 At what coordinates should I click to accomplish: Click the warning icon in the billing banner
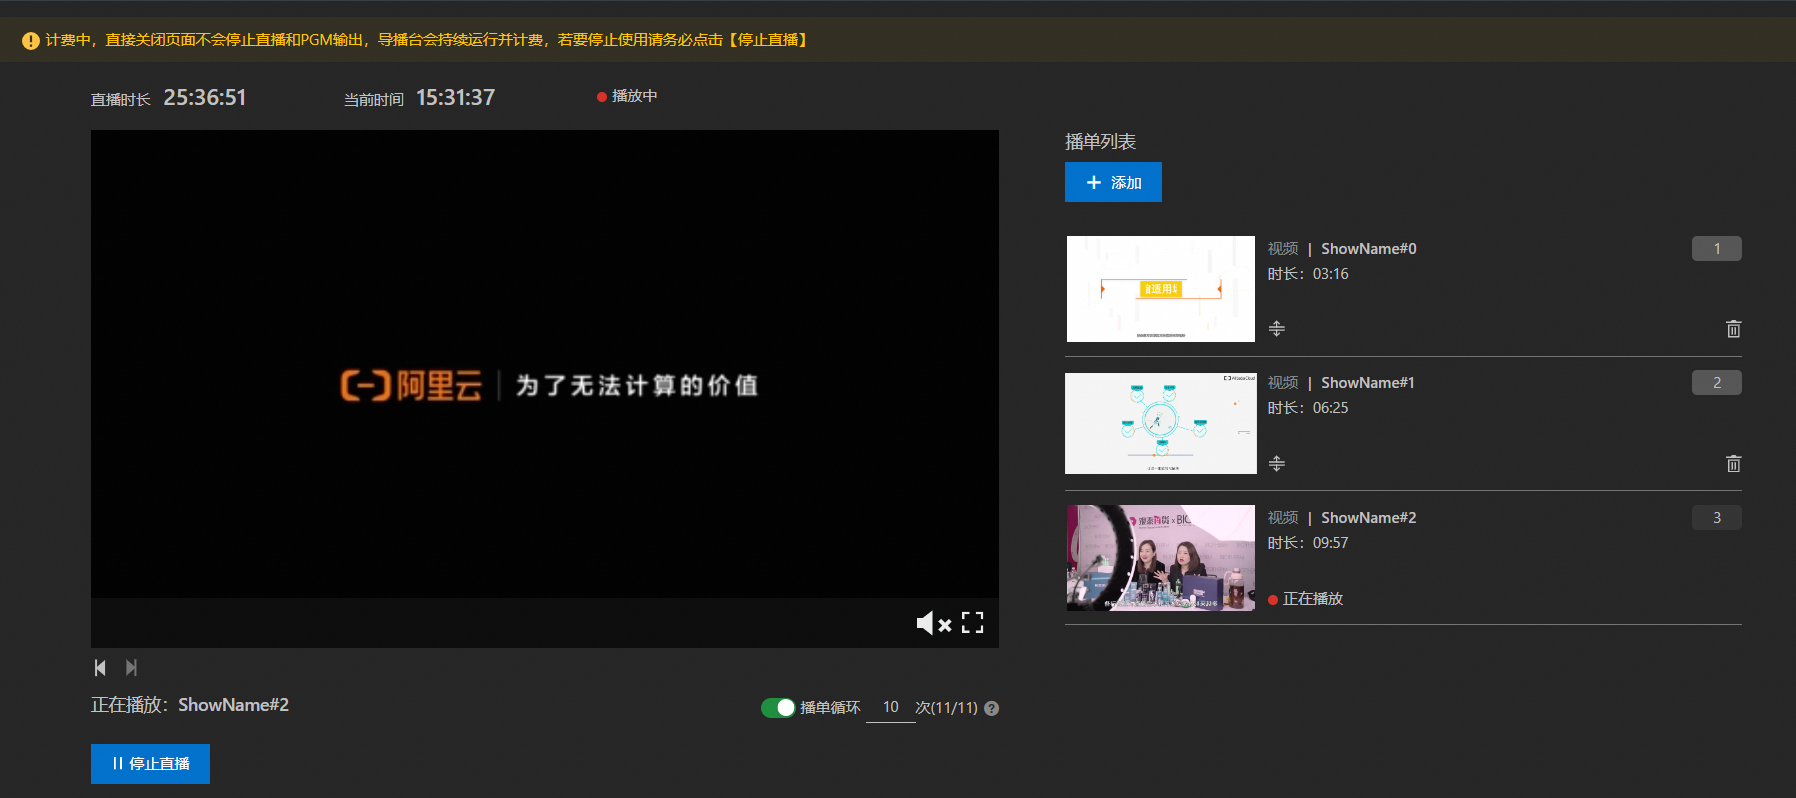31,41
